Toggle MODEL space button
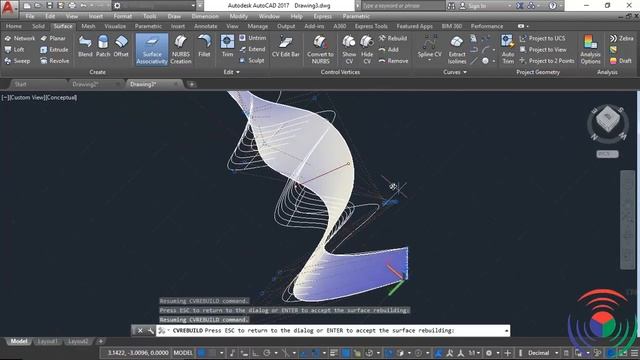 tap(183, 353)
